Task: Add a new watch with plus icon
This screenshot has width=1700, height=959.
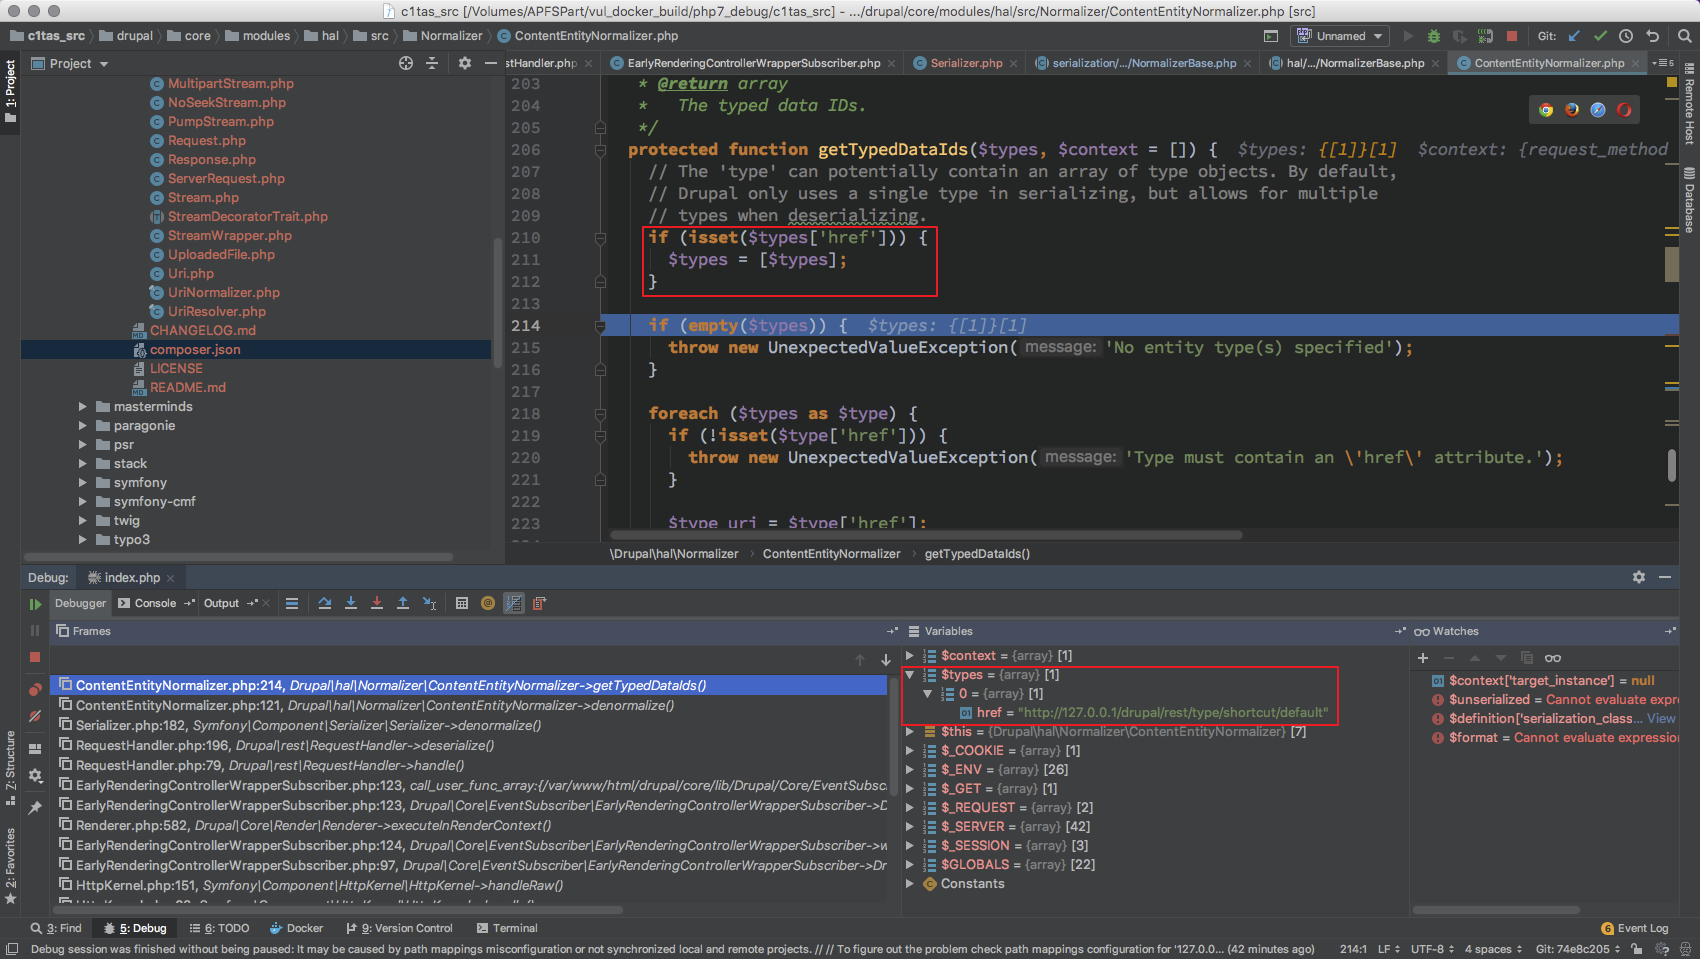Action: [x=1423, y=658]
